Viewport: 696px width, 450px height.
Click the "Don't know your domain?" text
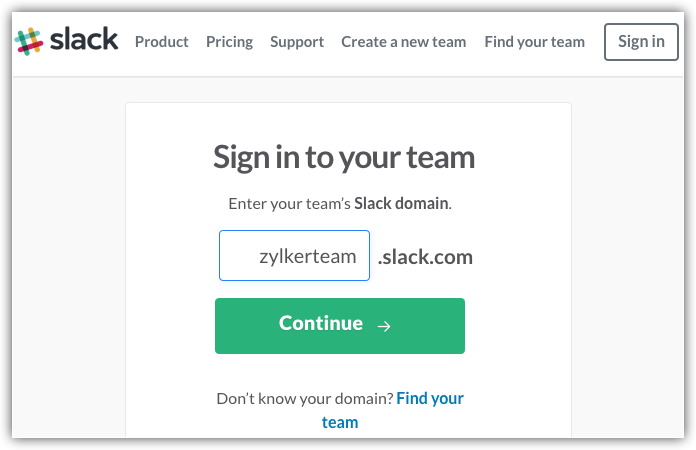pos(304,398)
